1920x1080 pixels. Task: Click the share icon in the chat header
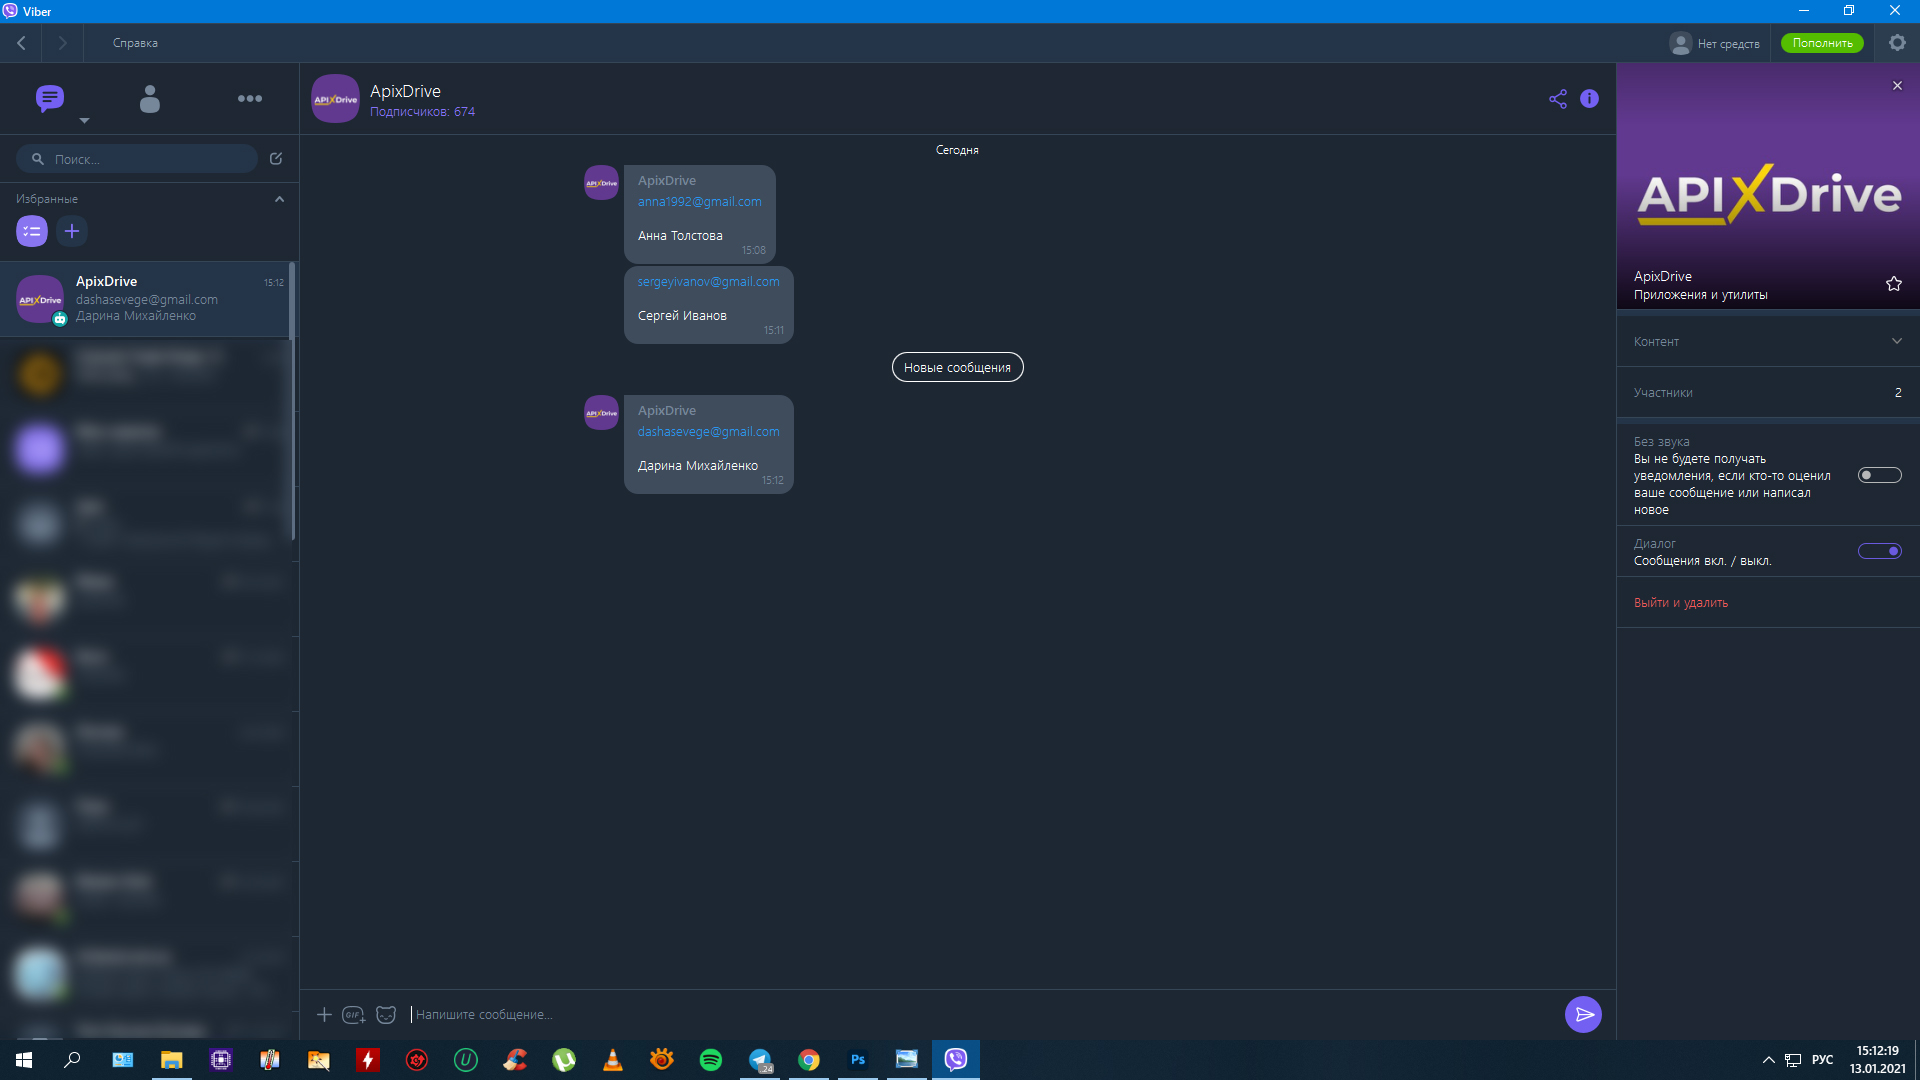(x=1558, y=98)
